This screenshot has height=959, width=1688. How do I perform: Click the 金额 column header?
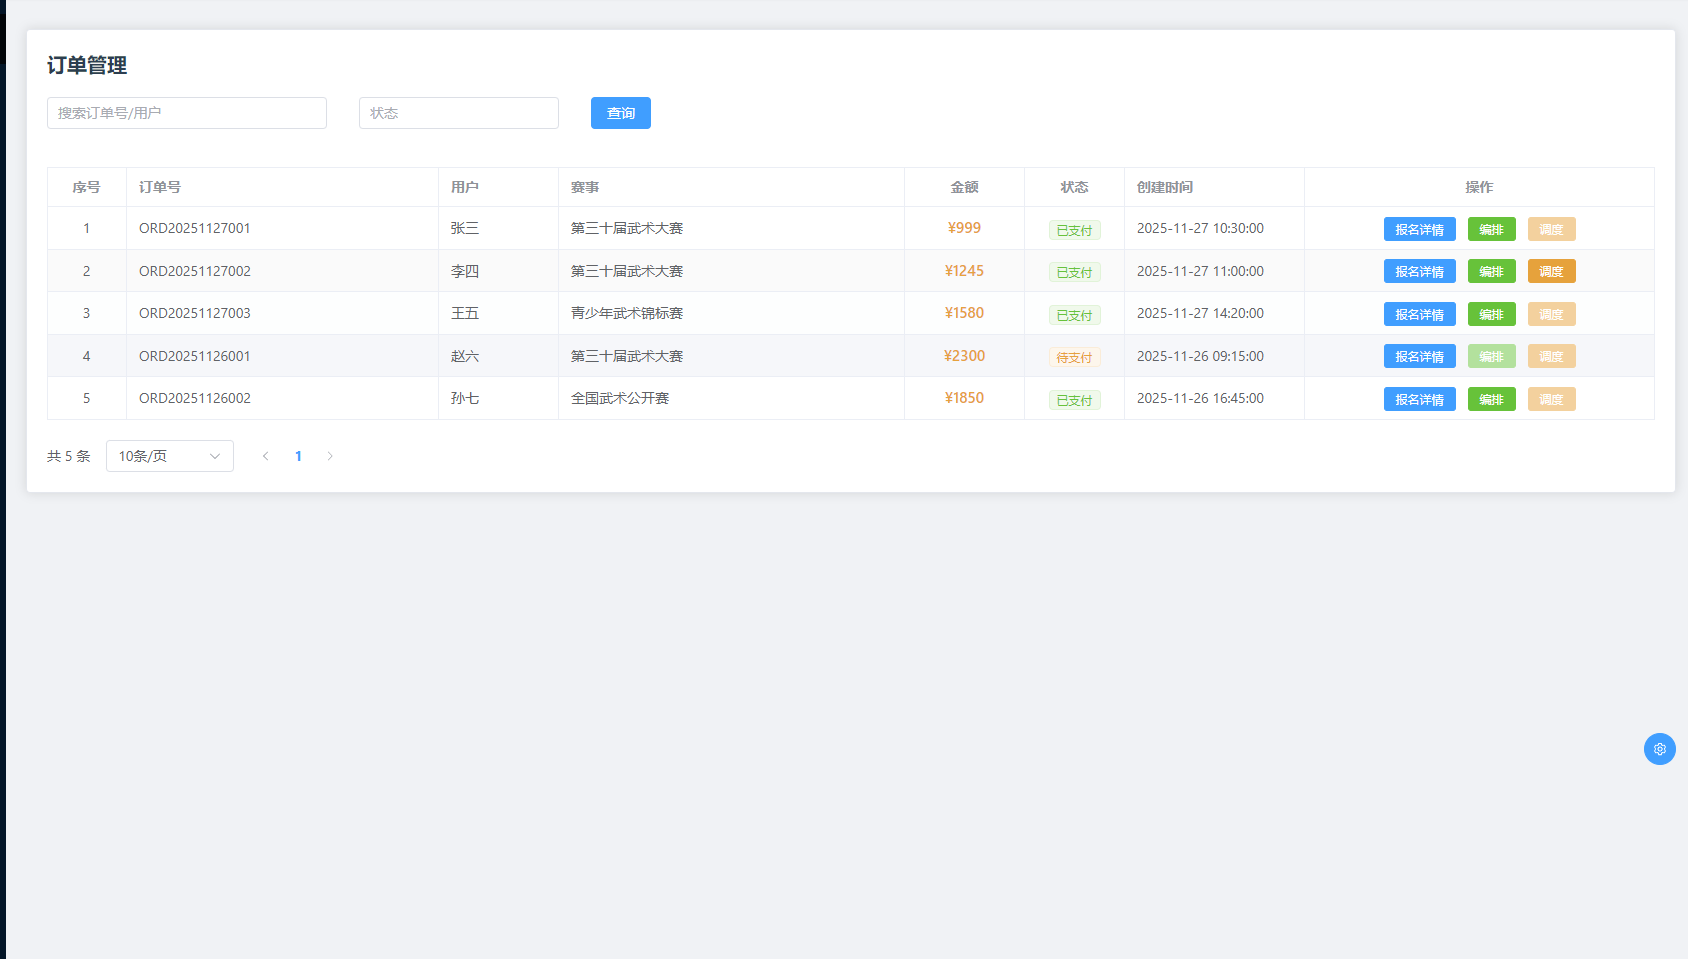point(964,187)
